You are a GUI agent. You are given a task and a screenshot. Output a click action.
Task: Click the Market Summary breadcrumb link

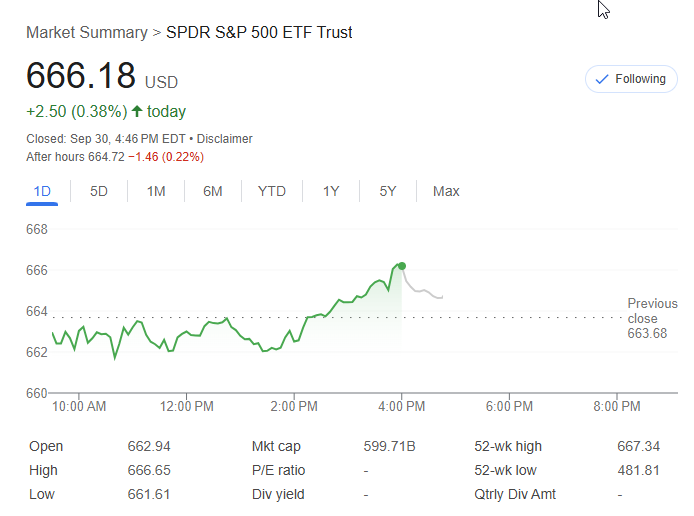pos(86,32)
